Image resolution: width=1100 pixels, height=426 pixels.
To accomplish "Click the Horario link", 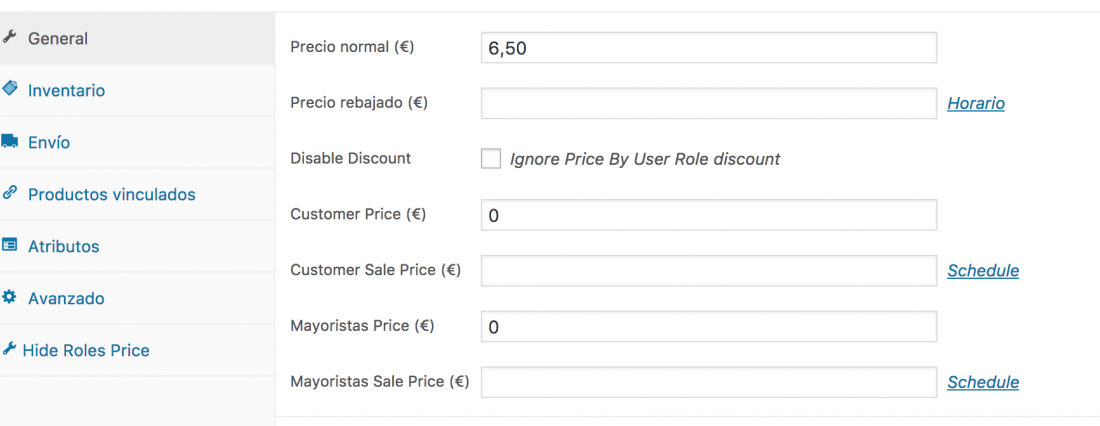I will point(976,103).
